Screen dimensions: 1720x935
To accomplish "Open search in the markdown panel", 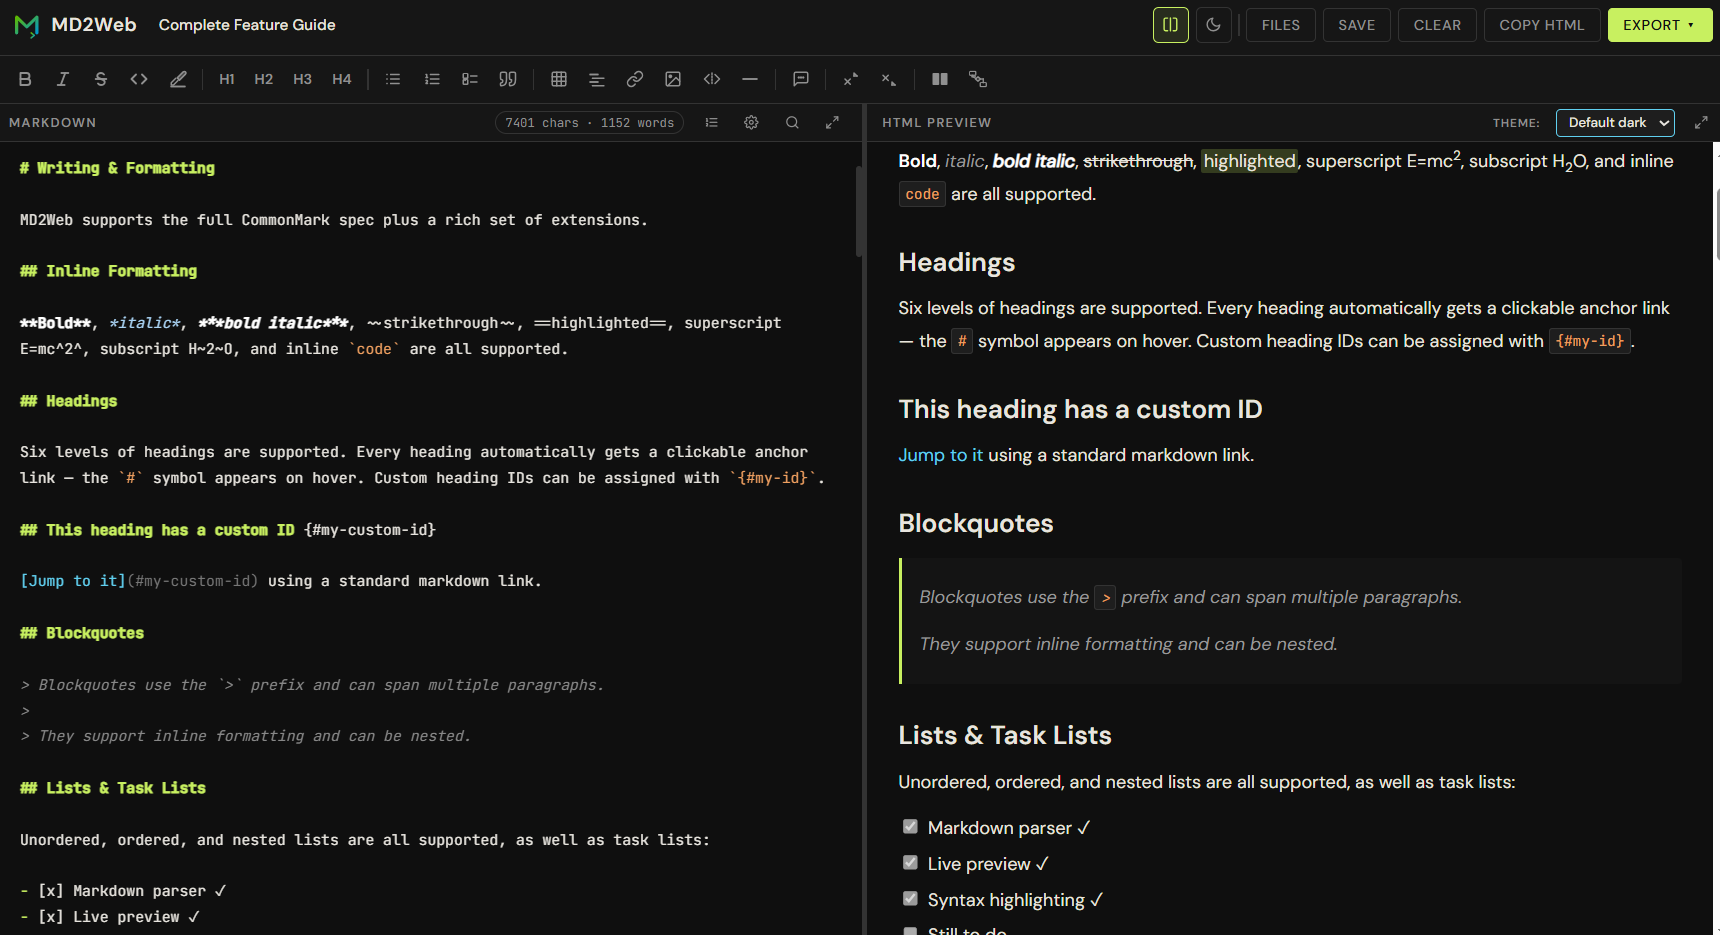I will click(x=792, y=122).
